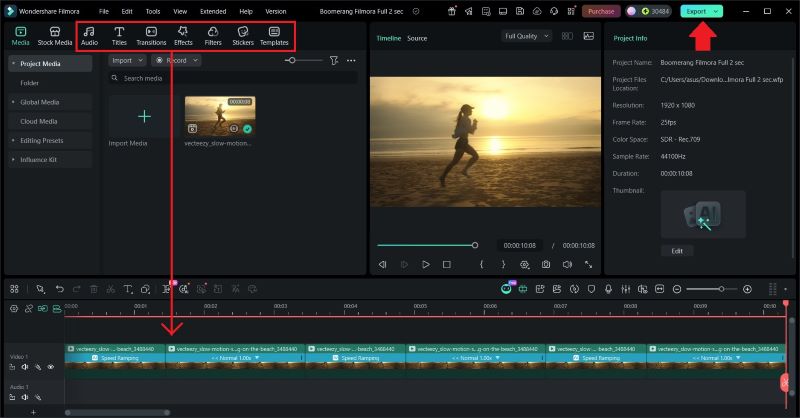Click the timeline text tool icon
The image size is (800, 418).
point(128,289)
